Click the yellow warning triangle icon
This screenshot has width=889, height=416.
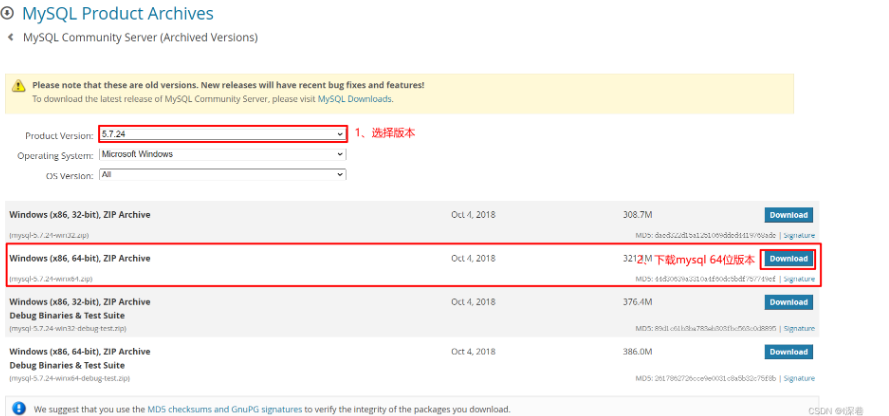click(x=19, y=86)
